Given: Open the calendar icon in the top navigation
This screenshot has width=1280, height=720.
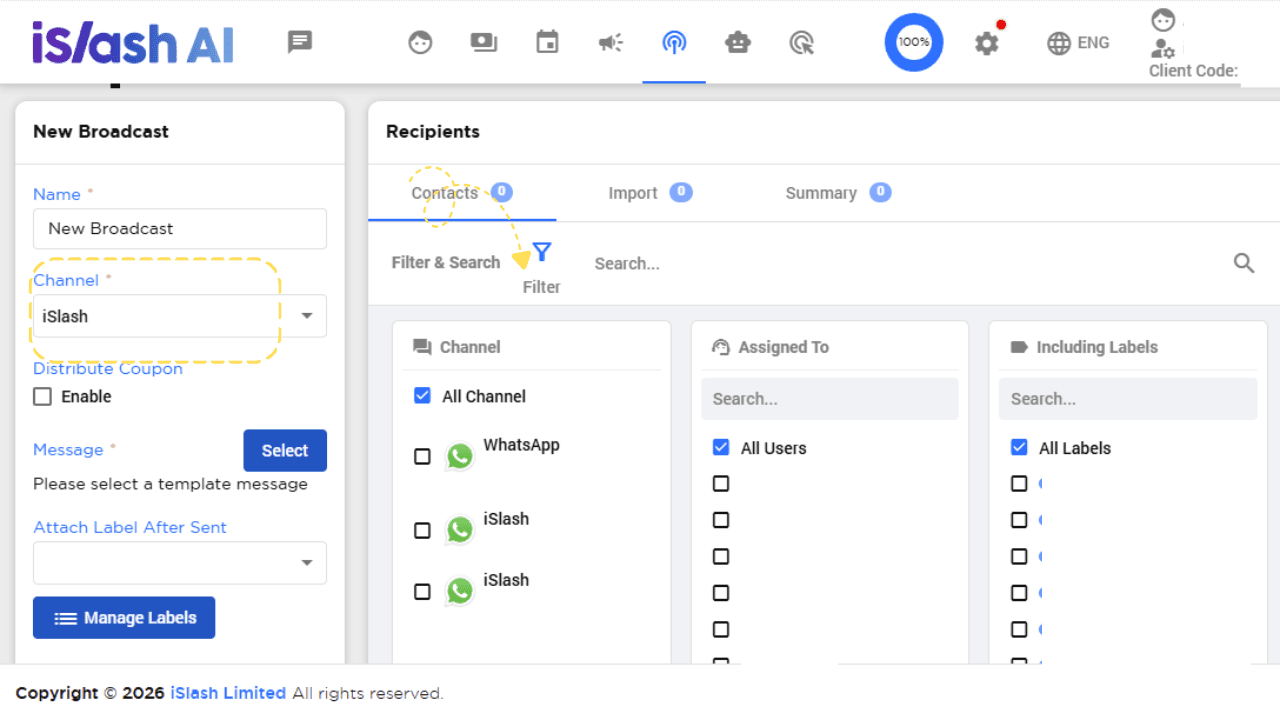Looking at the screenshot, I should pyautogui.click(x=547, y=43).
